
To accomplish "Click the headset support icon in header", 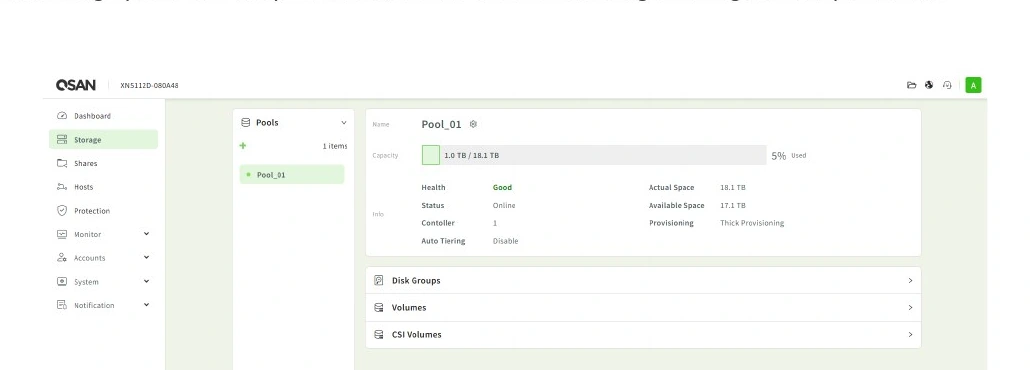I will click(947, 85).
